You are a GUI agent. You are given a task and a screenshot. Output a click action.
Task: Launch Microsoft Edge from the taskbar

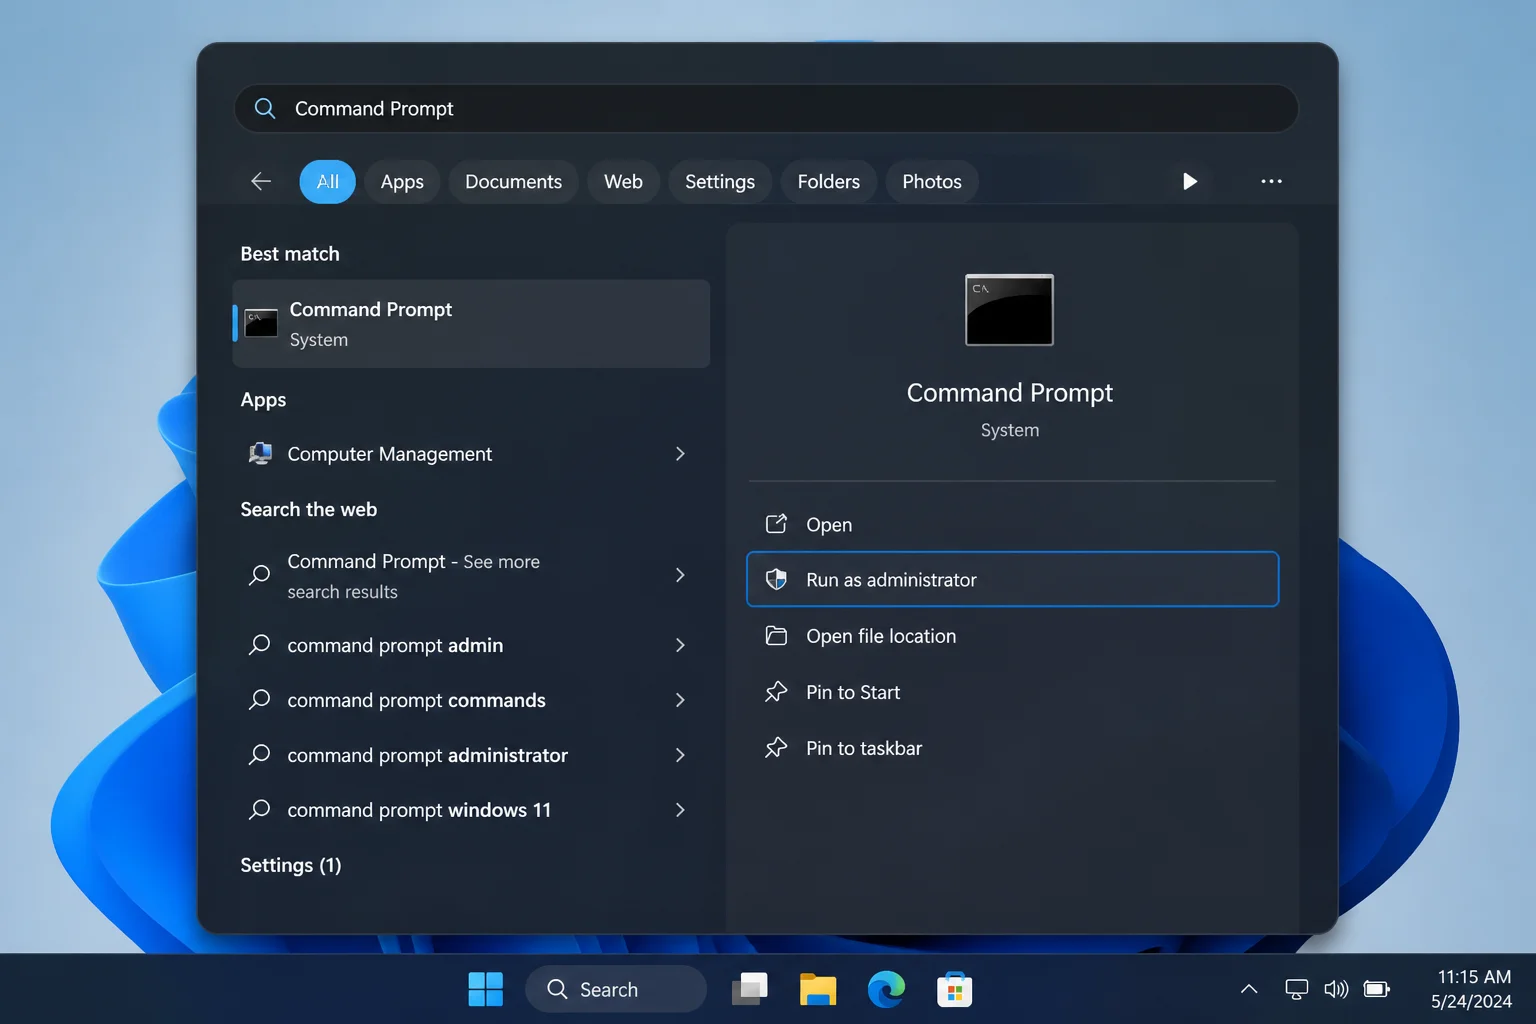(886, 989)
